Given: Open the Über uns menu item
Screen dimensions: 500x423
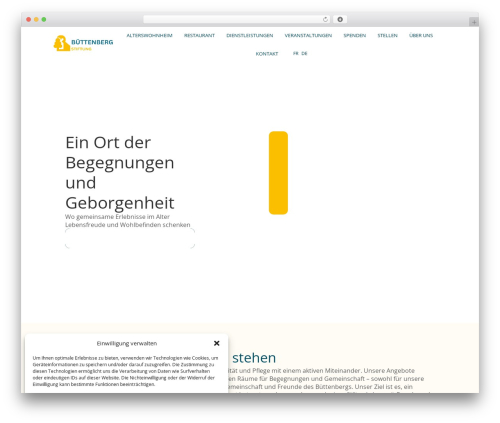Looking at the screenshot, I should (x=421, y=35).
